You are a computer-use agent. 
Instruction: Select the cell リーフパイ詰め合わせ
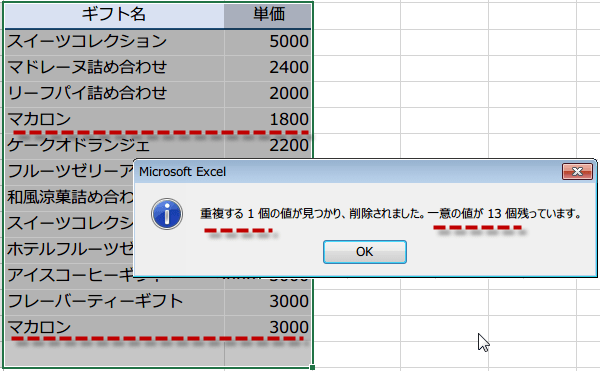[114, 93]
